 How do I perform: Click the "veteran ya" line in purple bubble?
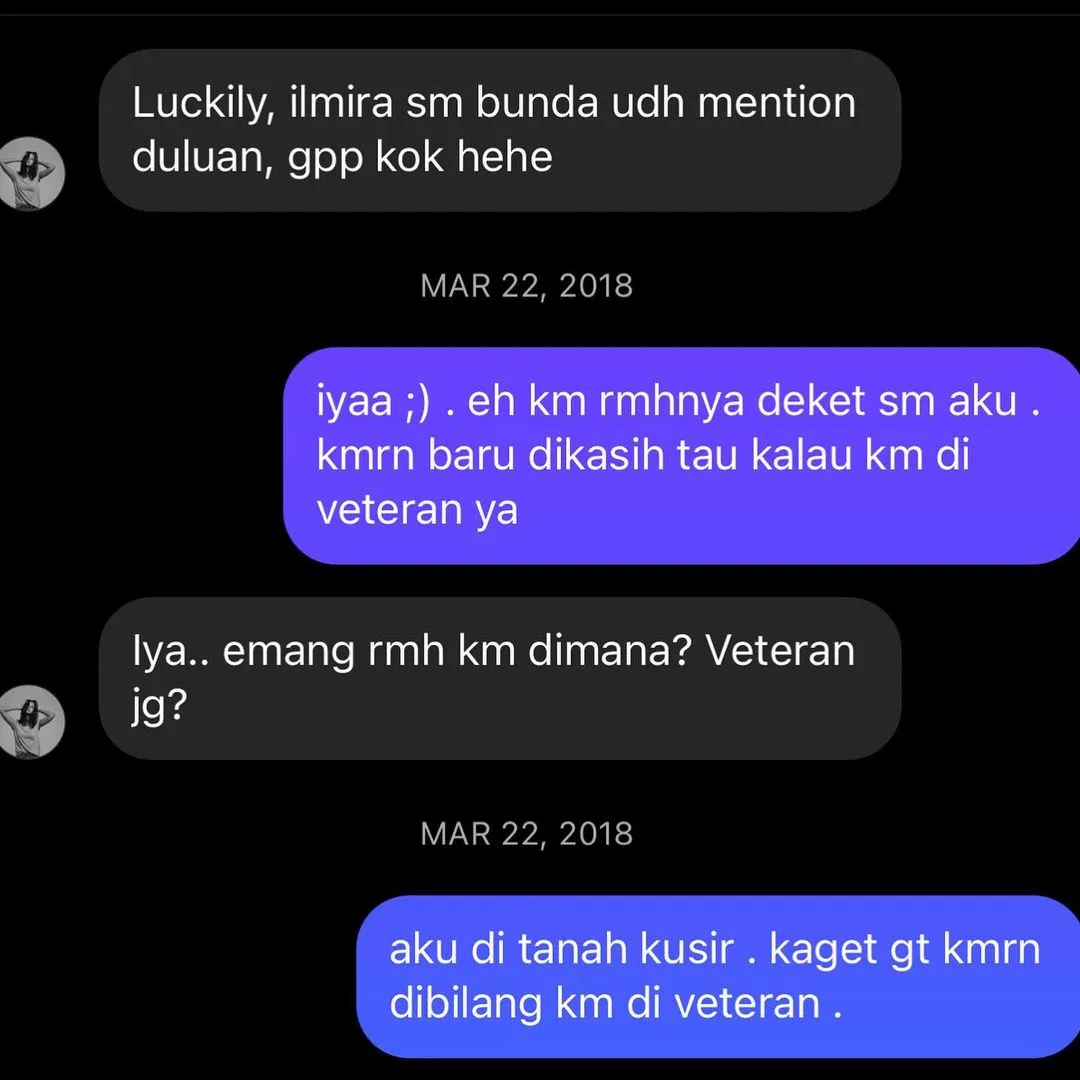[x=417, y=510]
